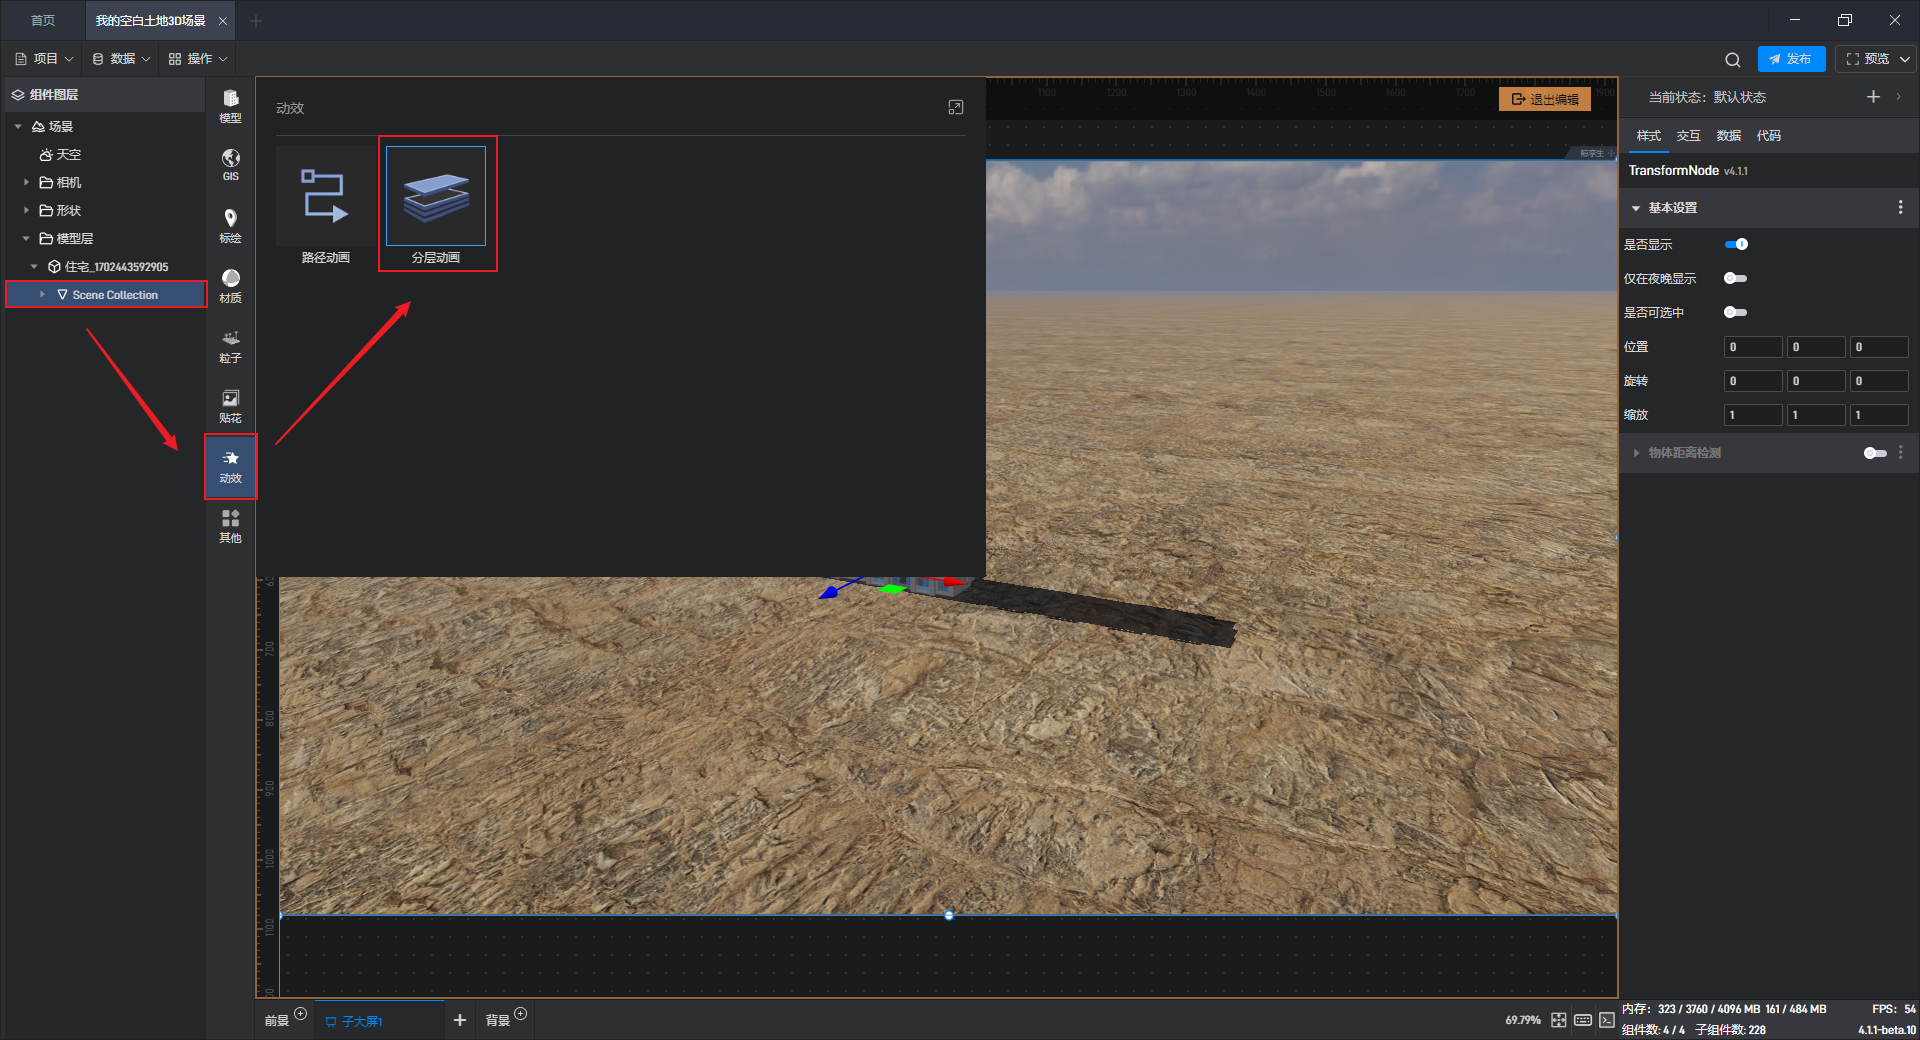Switch to the 样式 tab
This screenshot has width=1920, height=1040.
[1649, 136]
